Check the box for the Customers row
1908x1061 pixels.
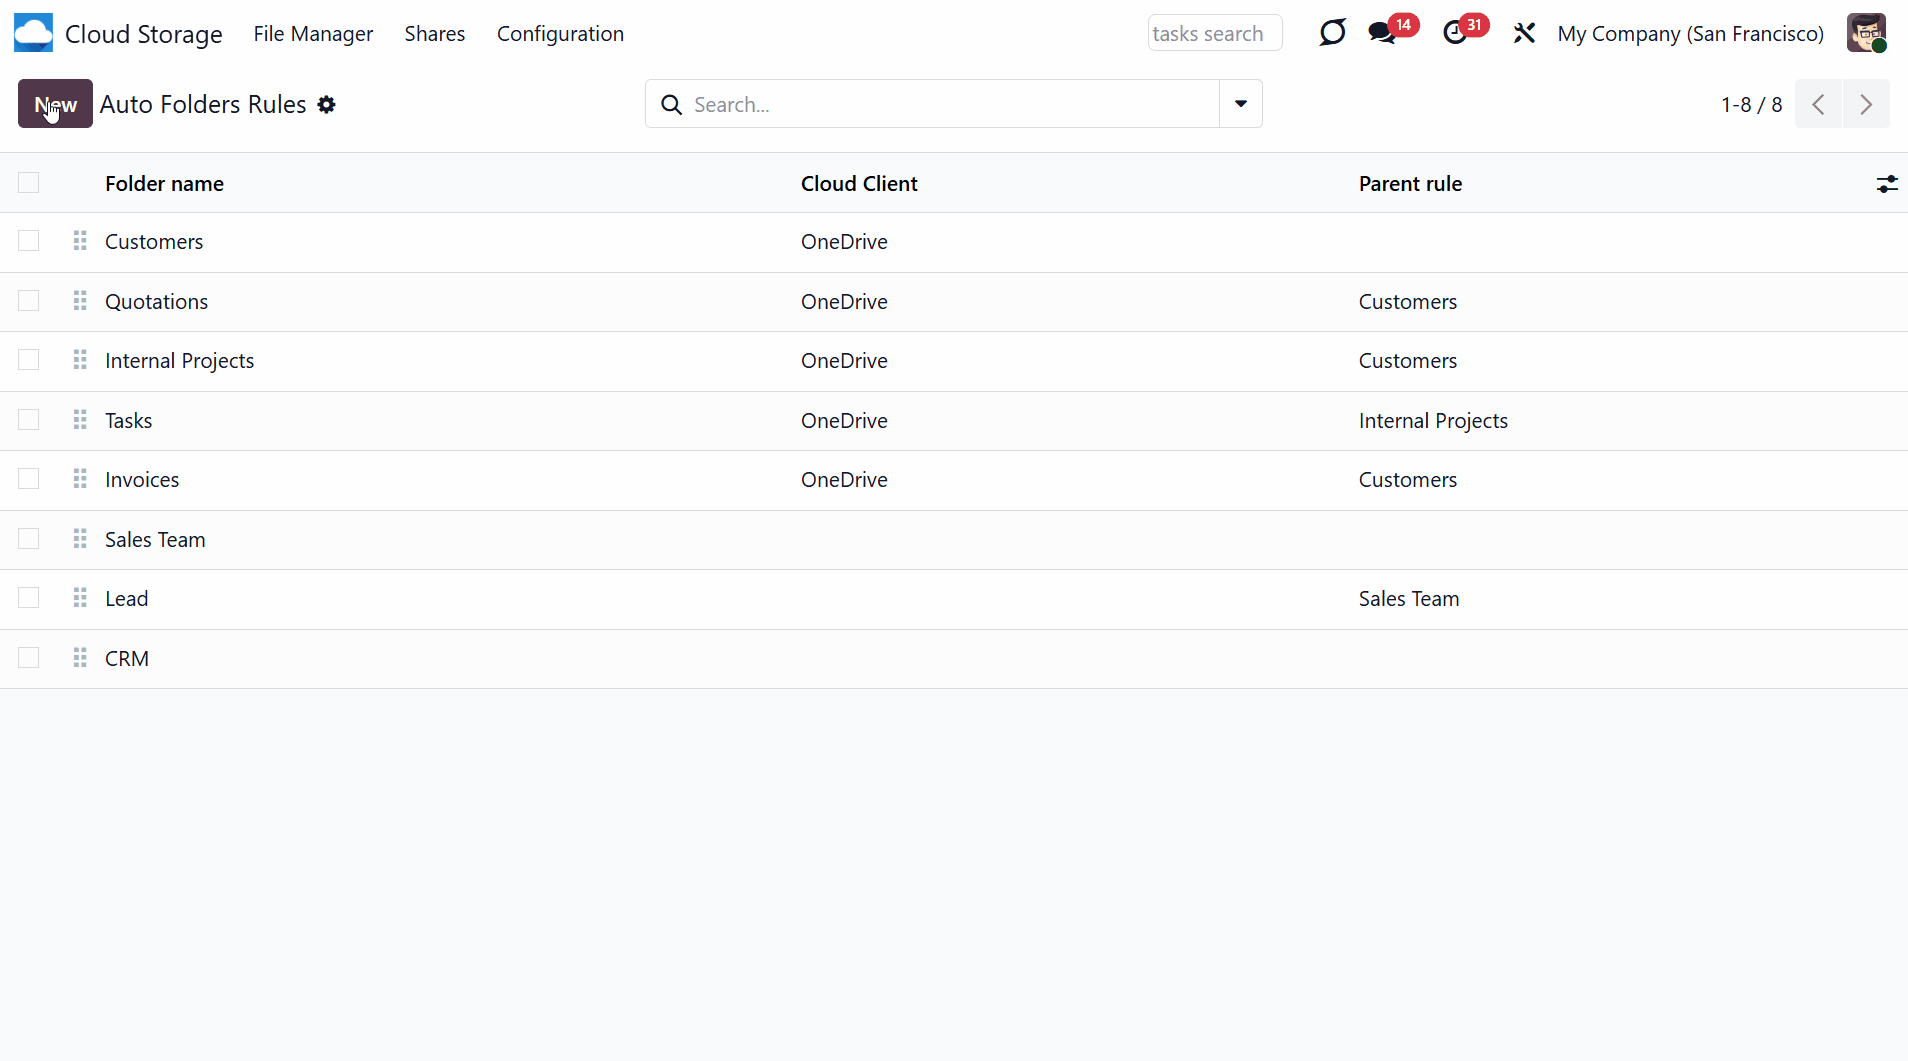point(29,241)
